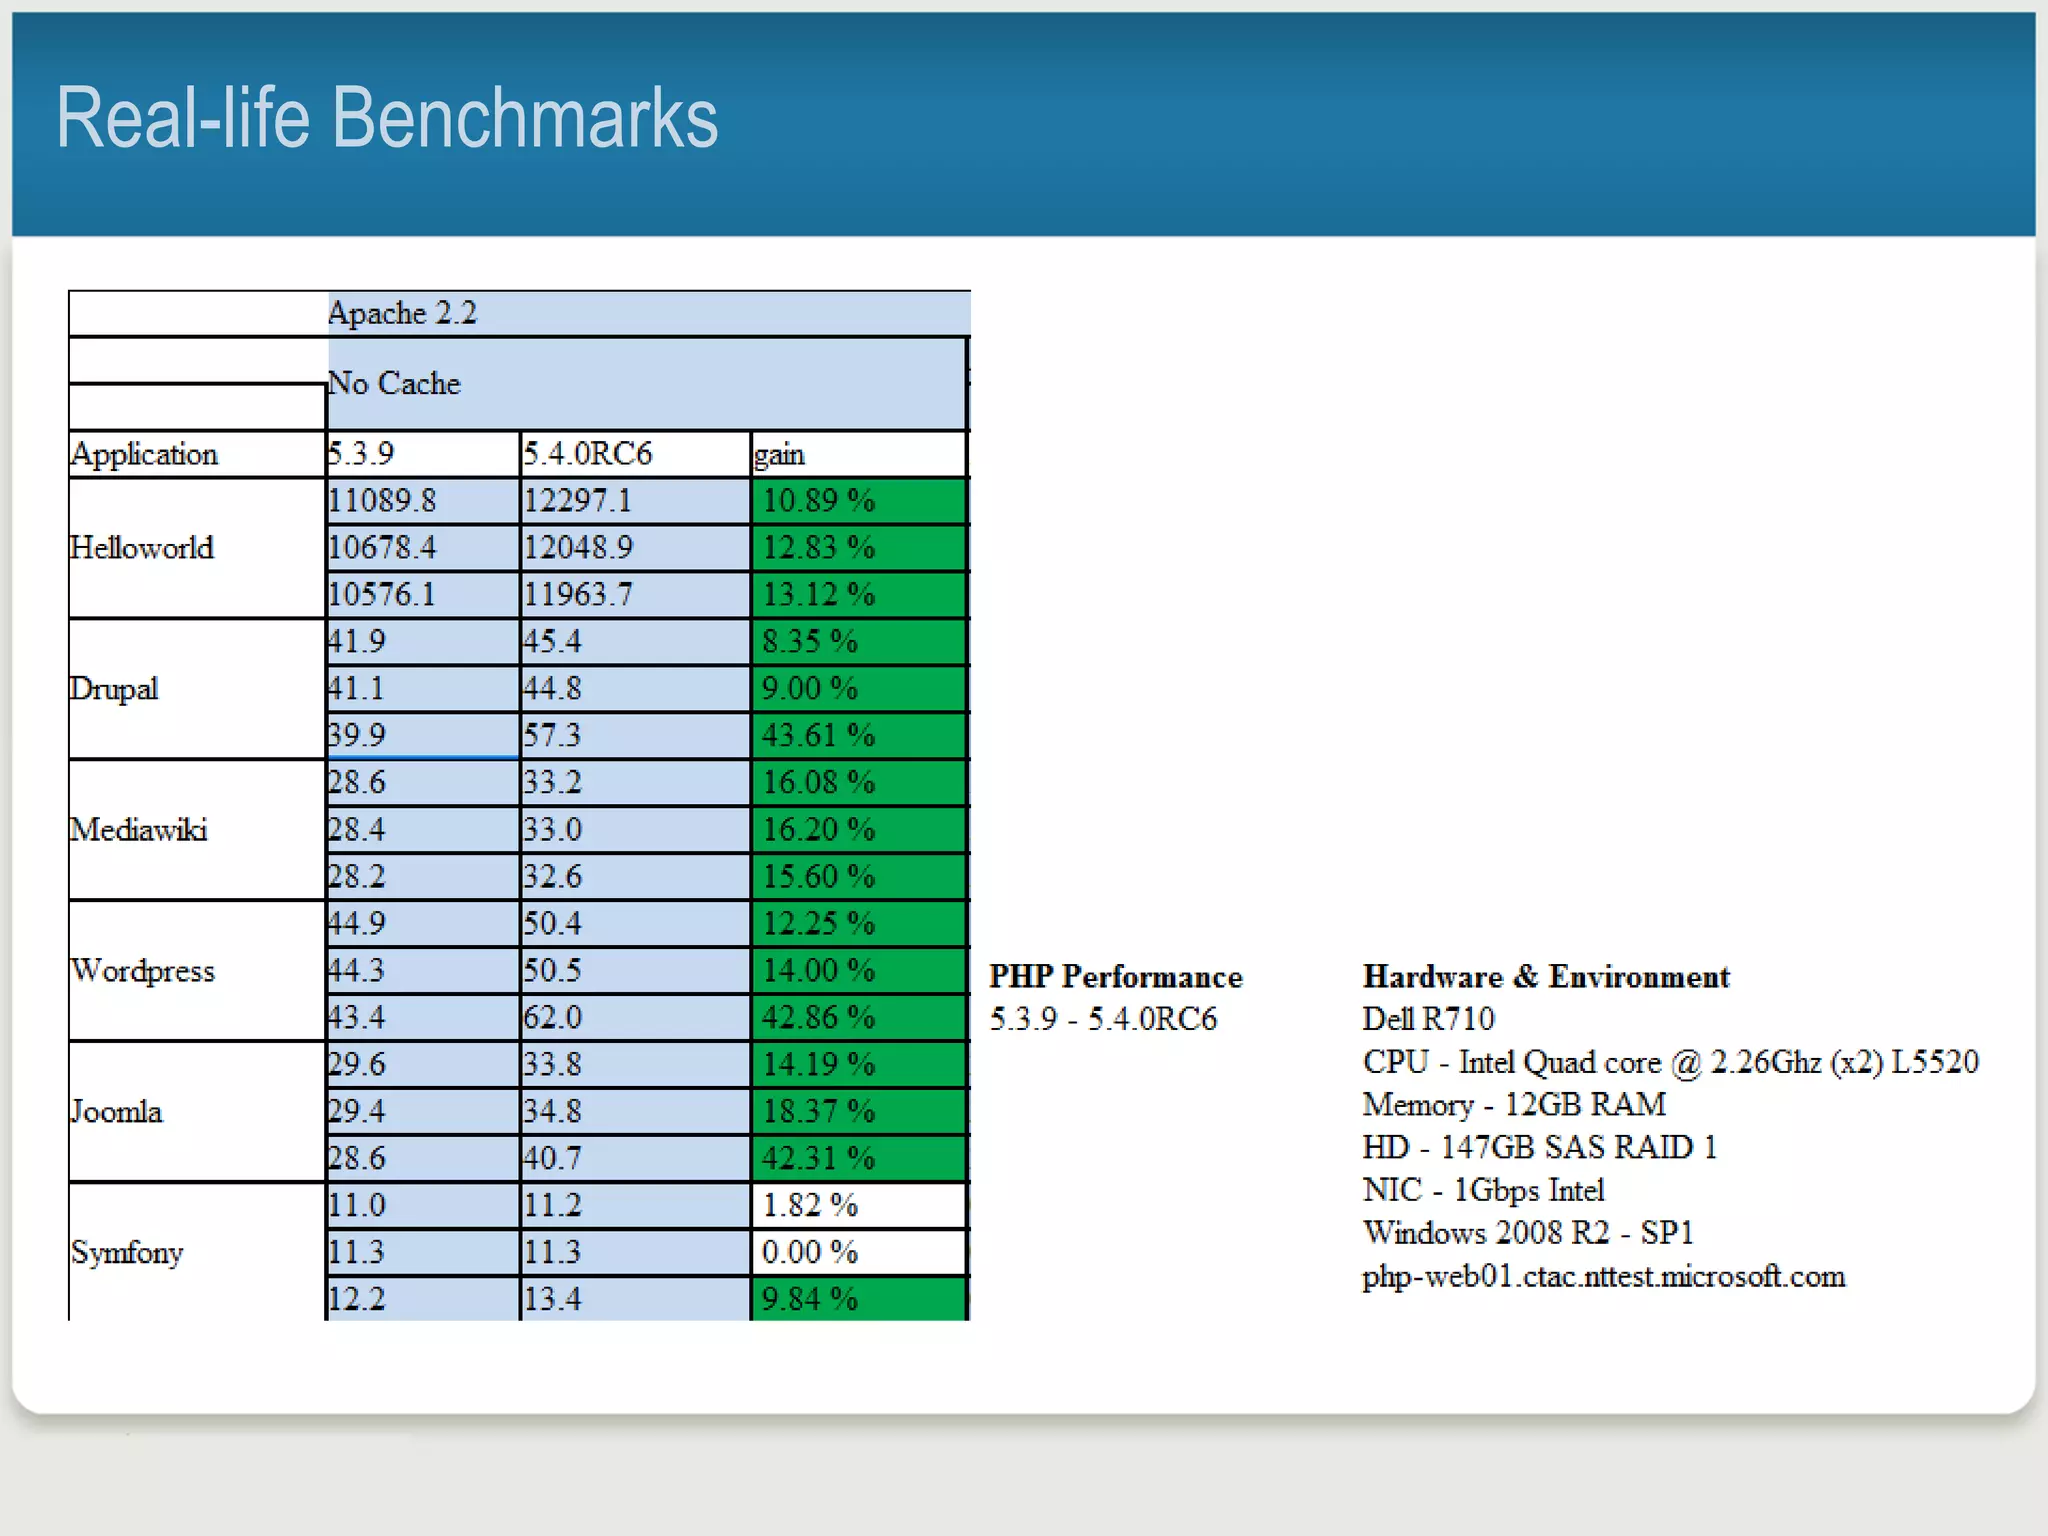Click the 12.83 % gain cell

tap(859, 548)
